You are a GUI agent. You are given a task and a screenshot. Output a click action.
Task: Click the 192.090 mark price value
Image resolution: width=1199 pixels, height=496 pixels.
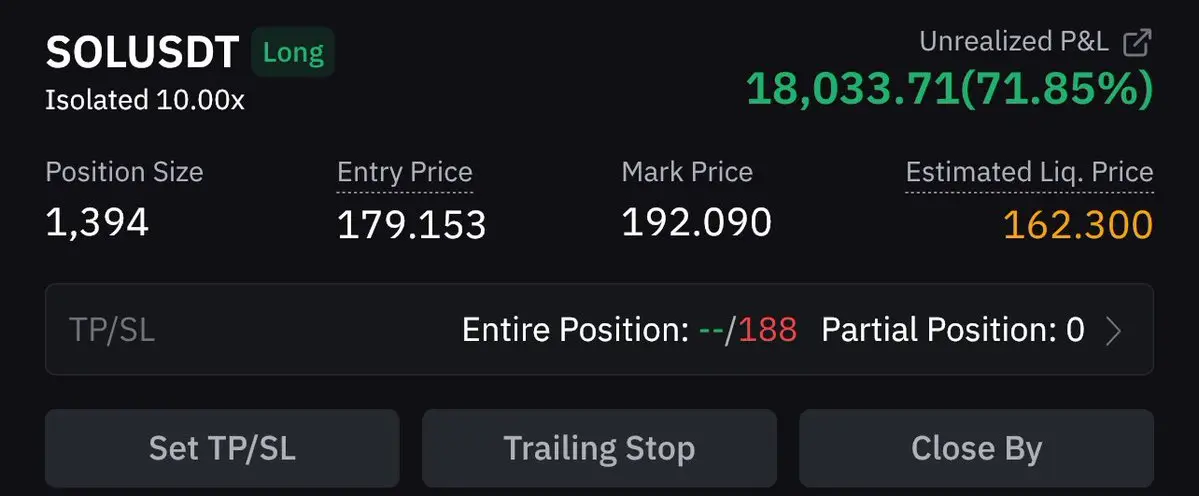697,222
